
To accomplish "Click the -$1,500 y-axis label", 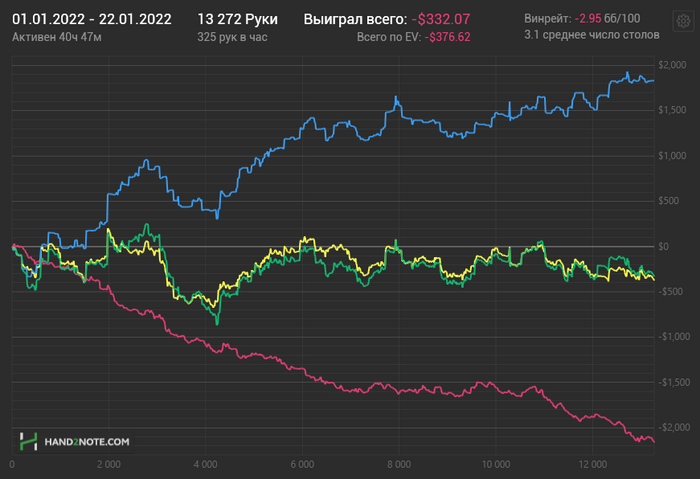I will [x=674, y=383].
